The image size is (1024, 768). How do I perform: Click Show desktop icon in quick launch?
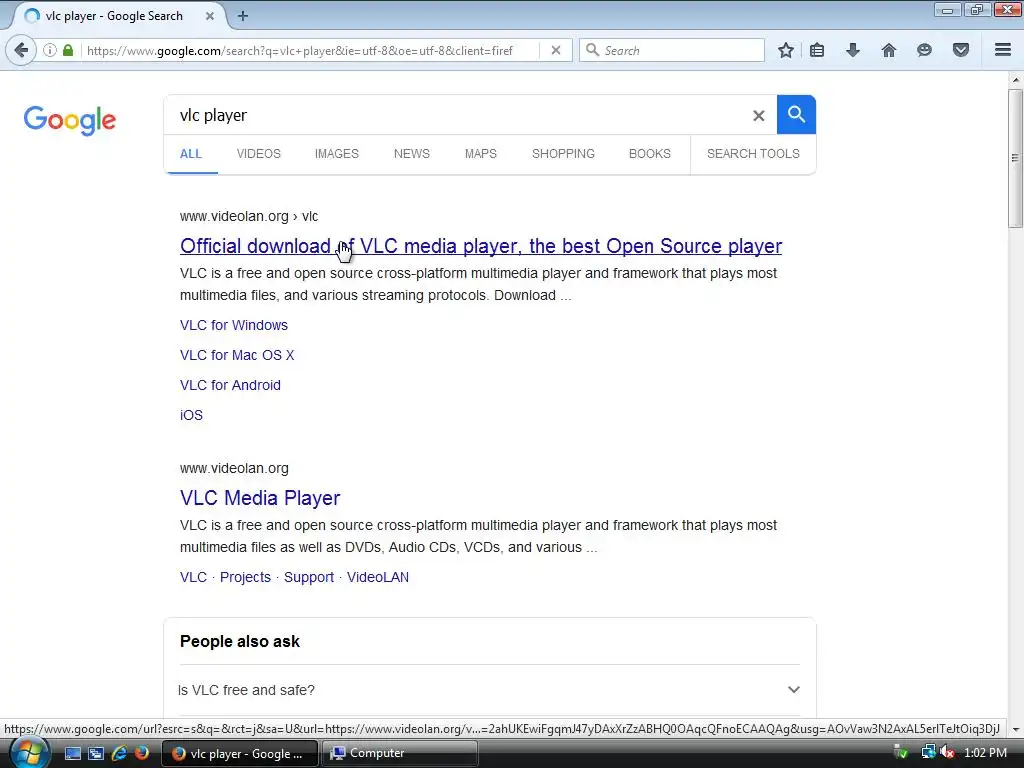click(x=72, y=753)
